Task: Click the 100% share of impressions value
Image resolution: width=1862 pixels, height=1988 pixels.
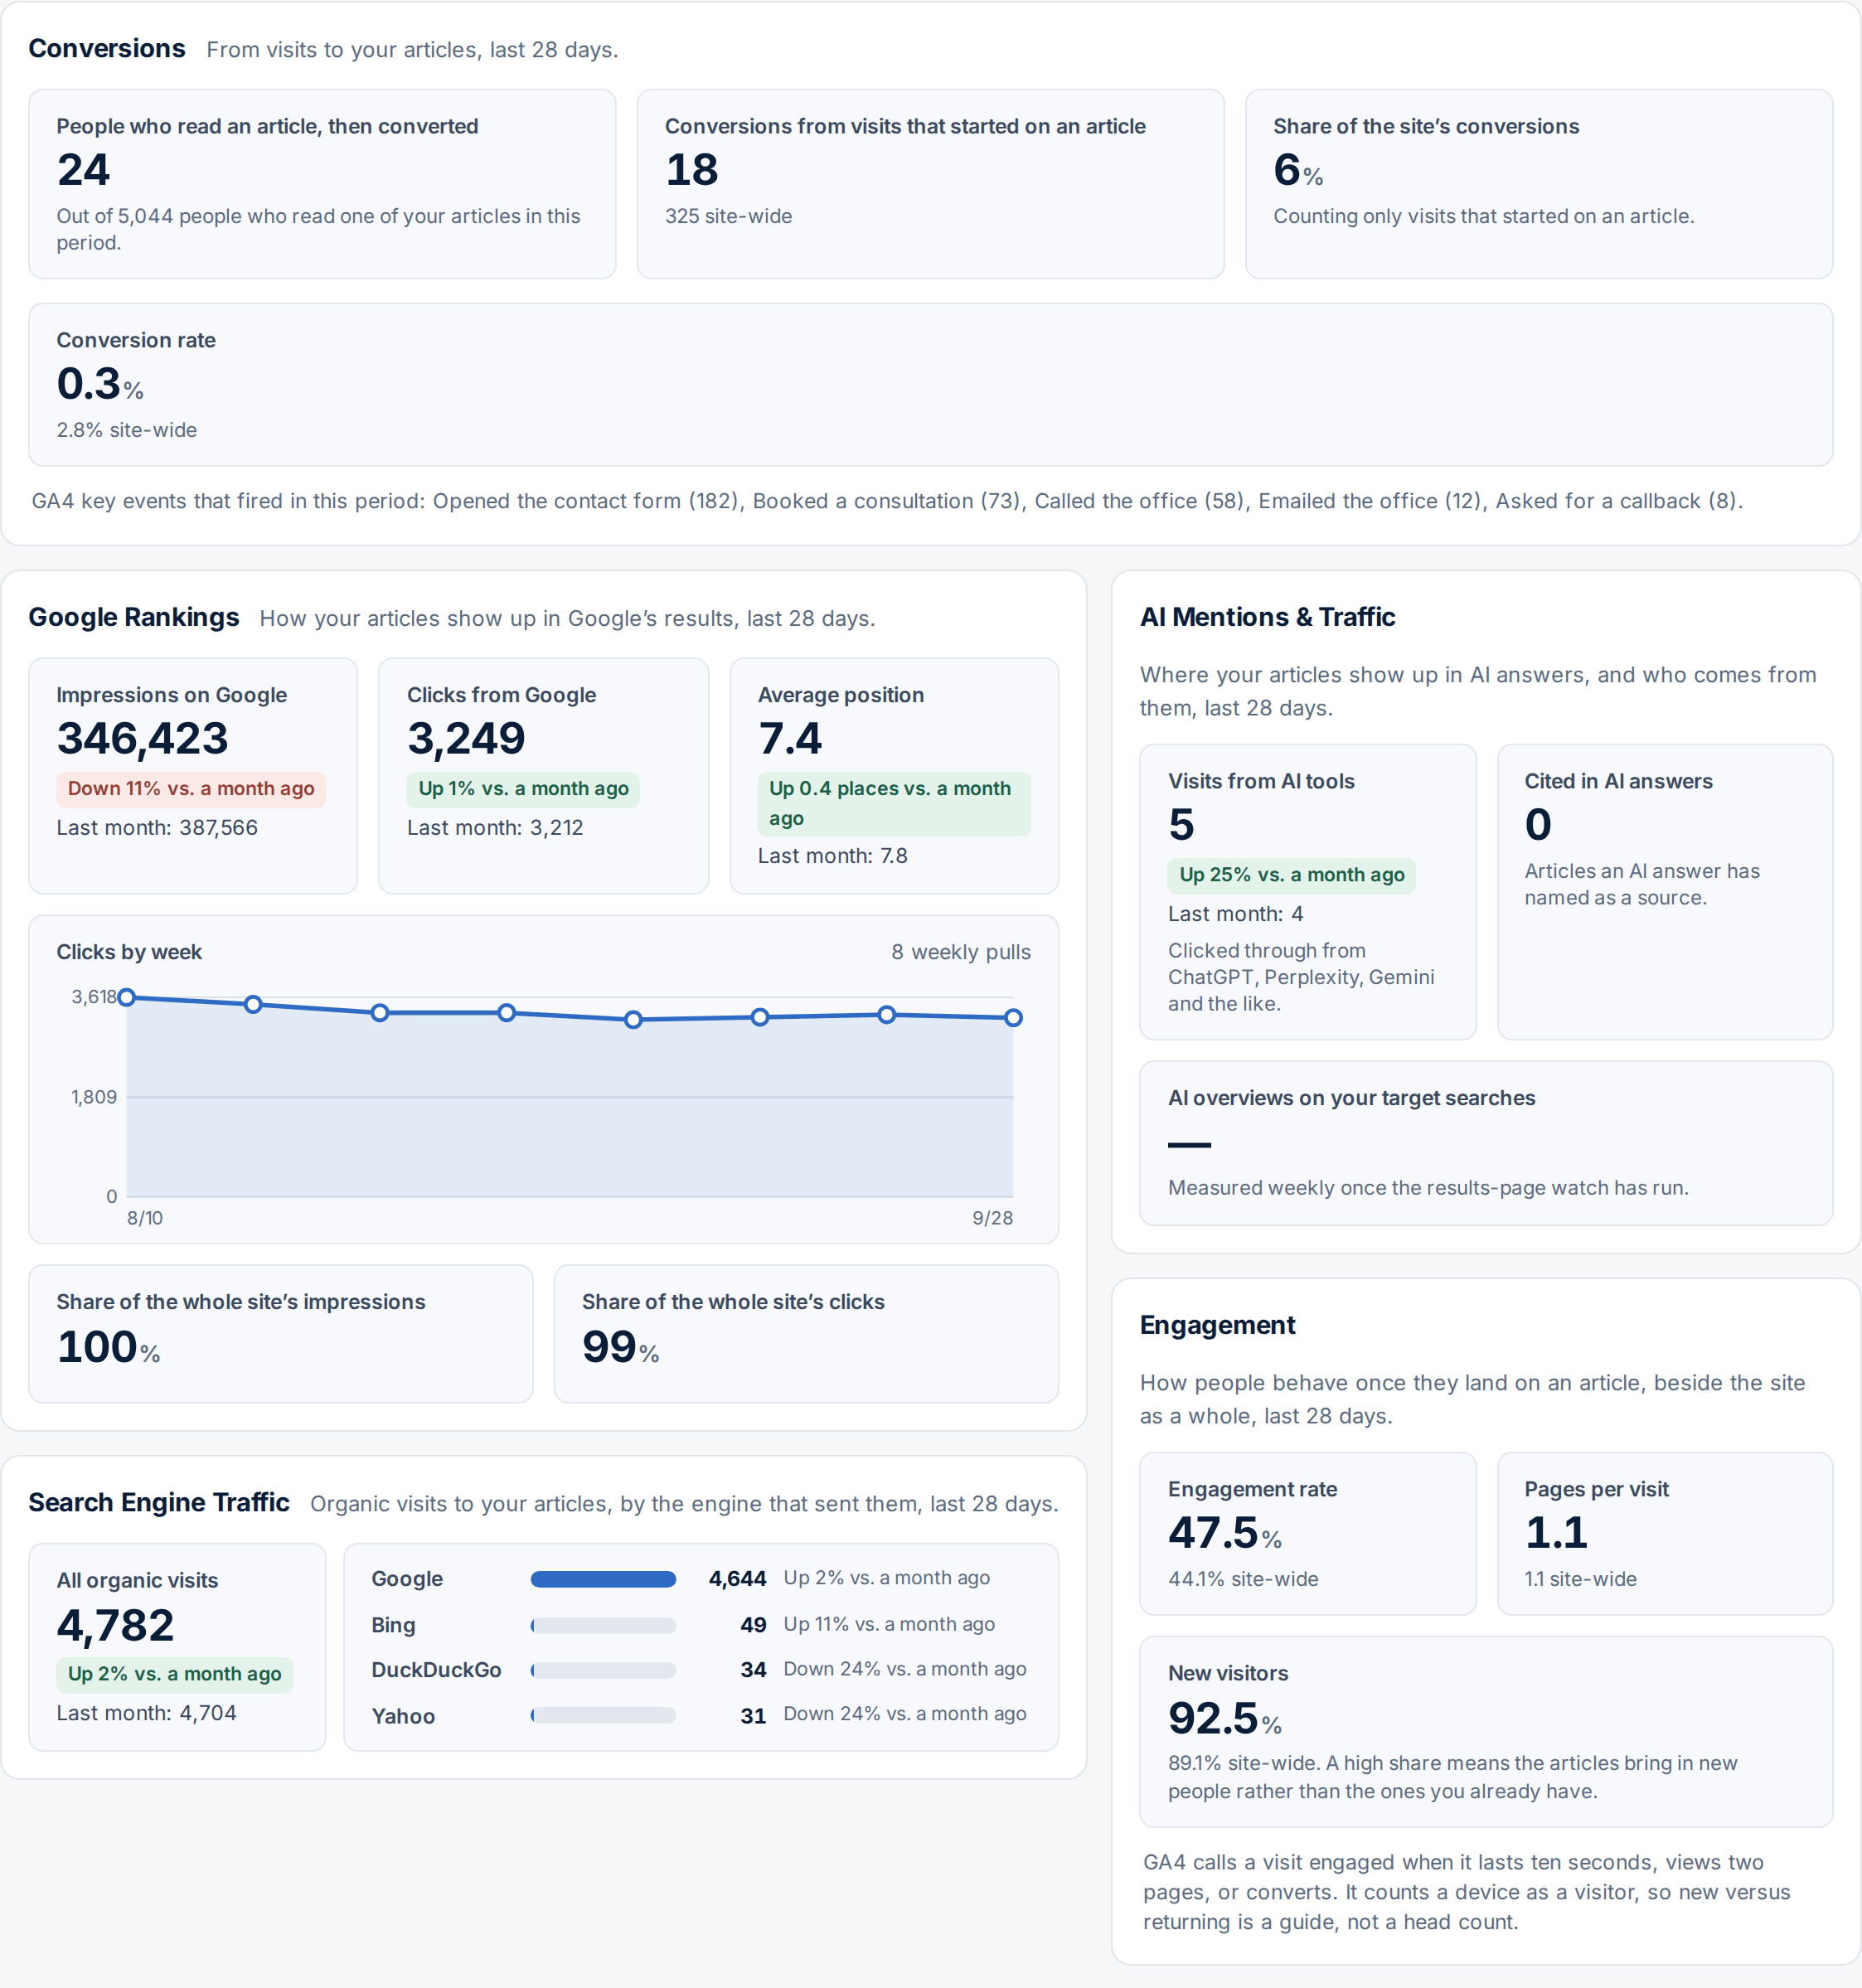Action: click(x=108, y=1347)
